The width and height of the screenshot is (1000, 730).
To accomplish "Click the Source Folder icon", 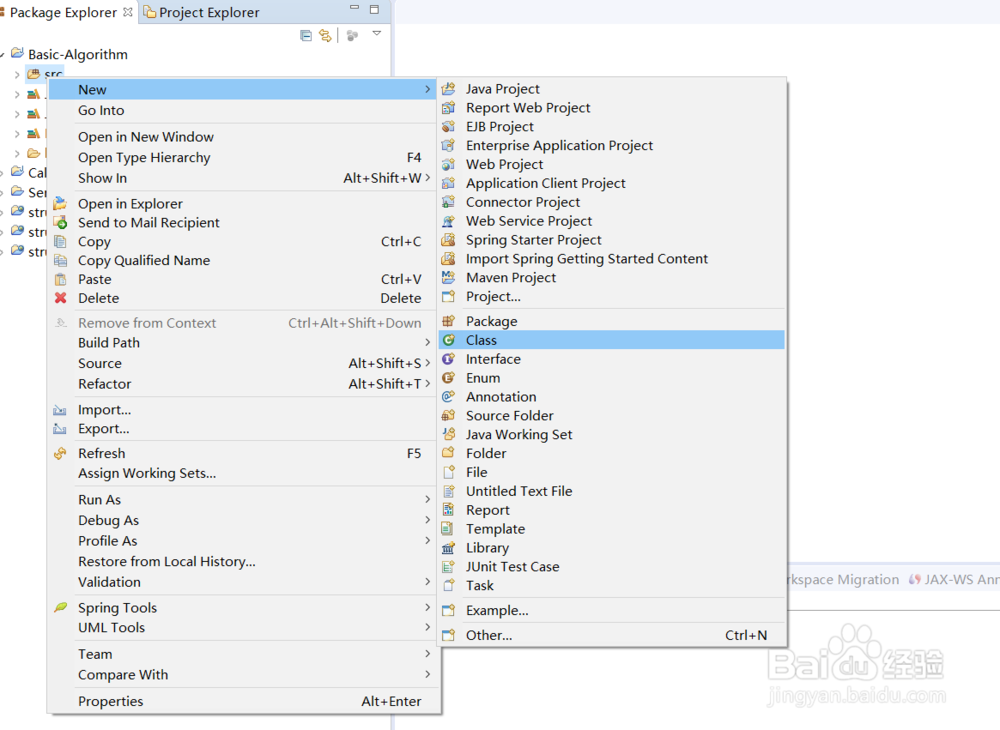I will (x=449, y=416).
